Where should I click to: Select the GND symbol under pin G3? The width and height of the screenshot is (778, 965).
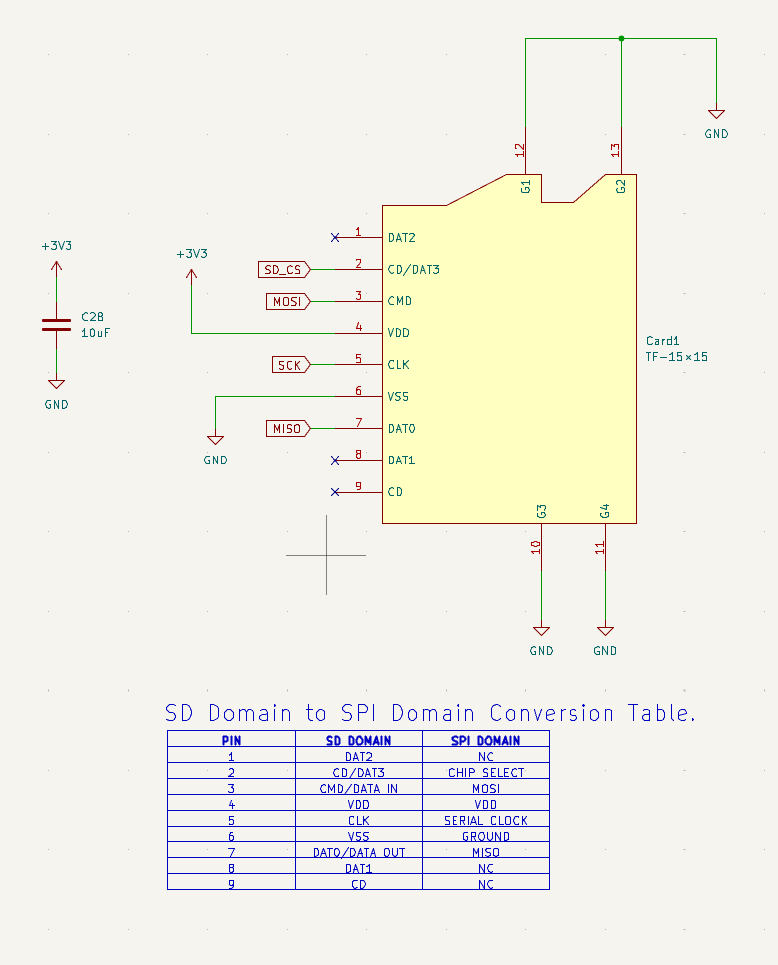coord(541,633)
